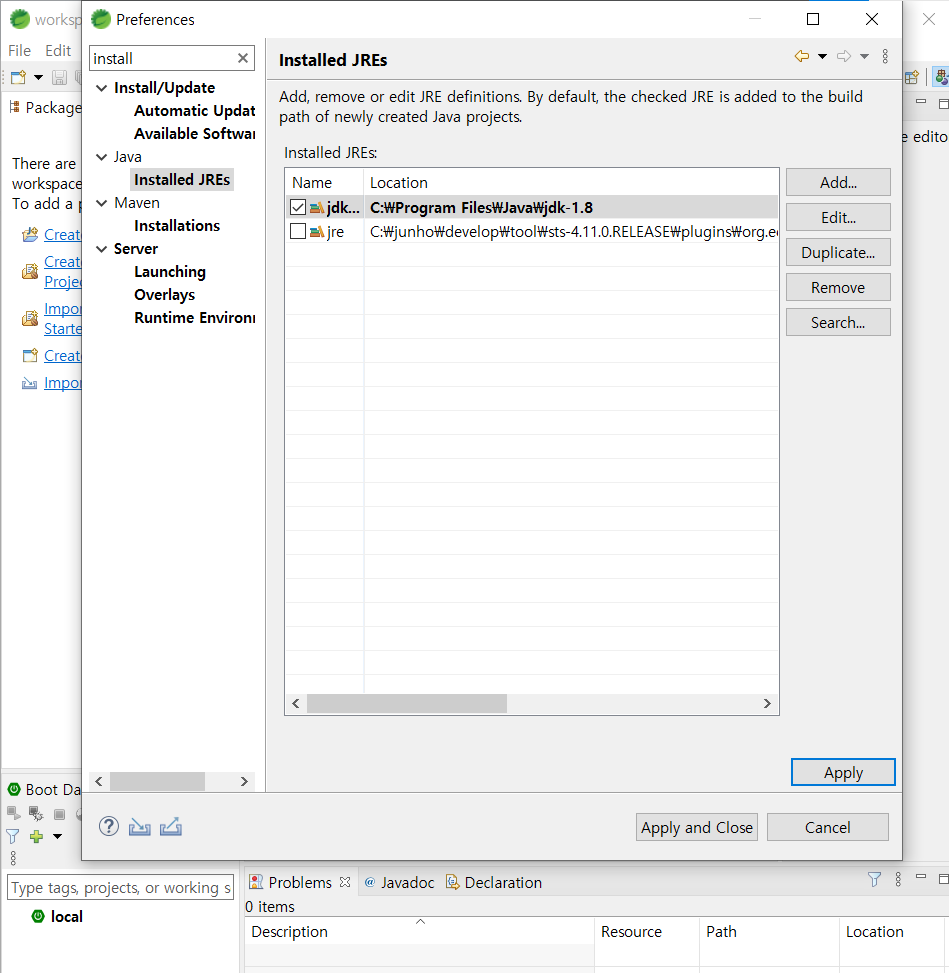Click the Add... button
The width and height of the screenshot is (949, 973).
tap(838, 182)
